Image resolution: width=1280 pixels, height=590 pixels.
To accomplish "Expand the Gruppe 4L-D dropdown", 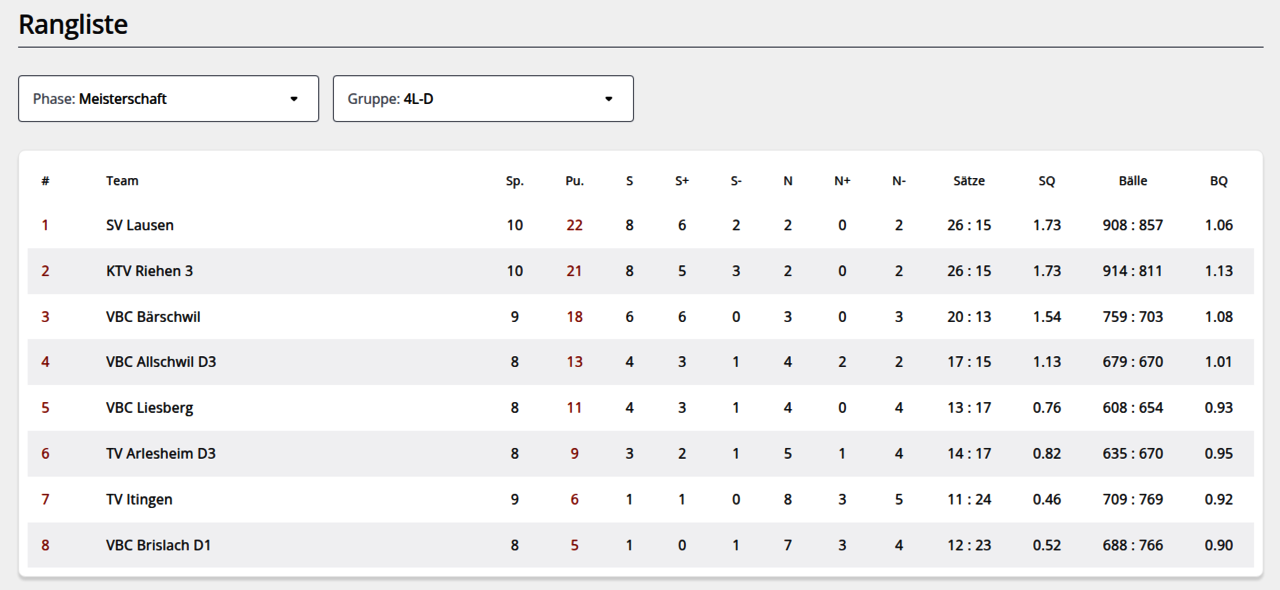I will tap(483, 99).
